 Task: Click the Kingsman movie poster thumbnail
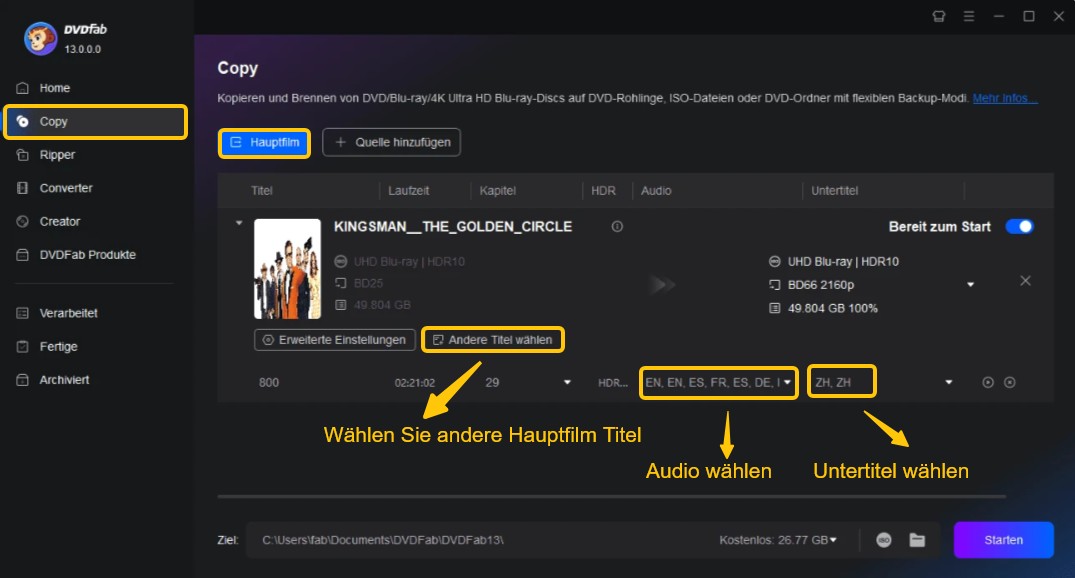[287, 269]
